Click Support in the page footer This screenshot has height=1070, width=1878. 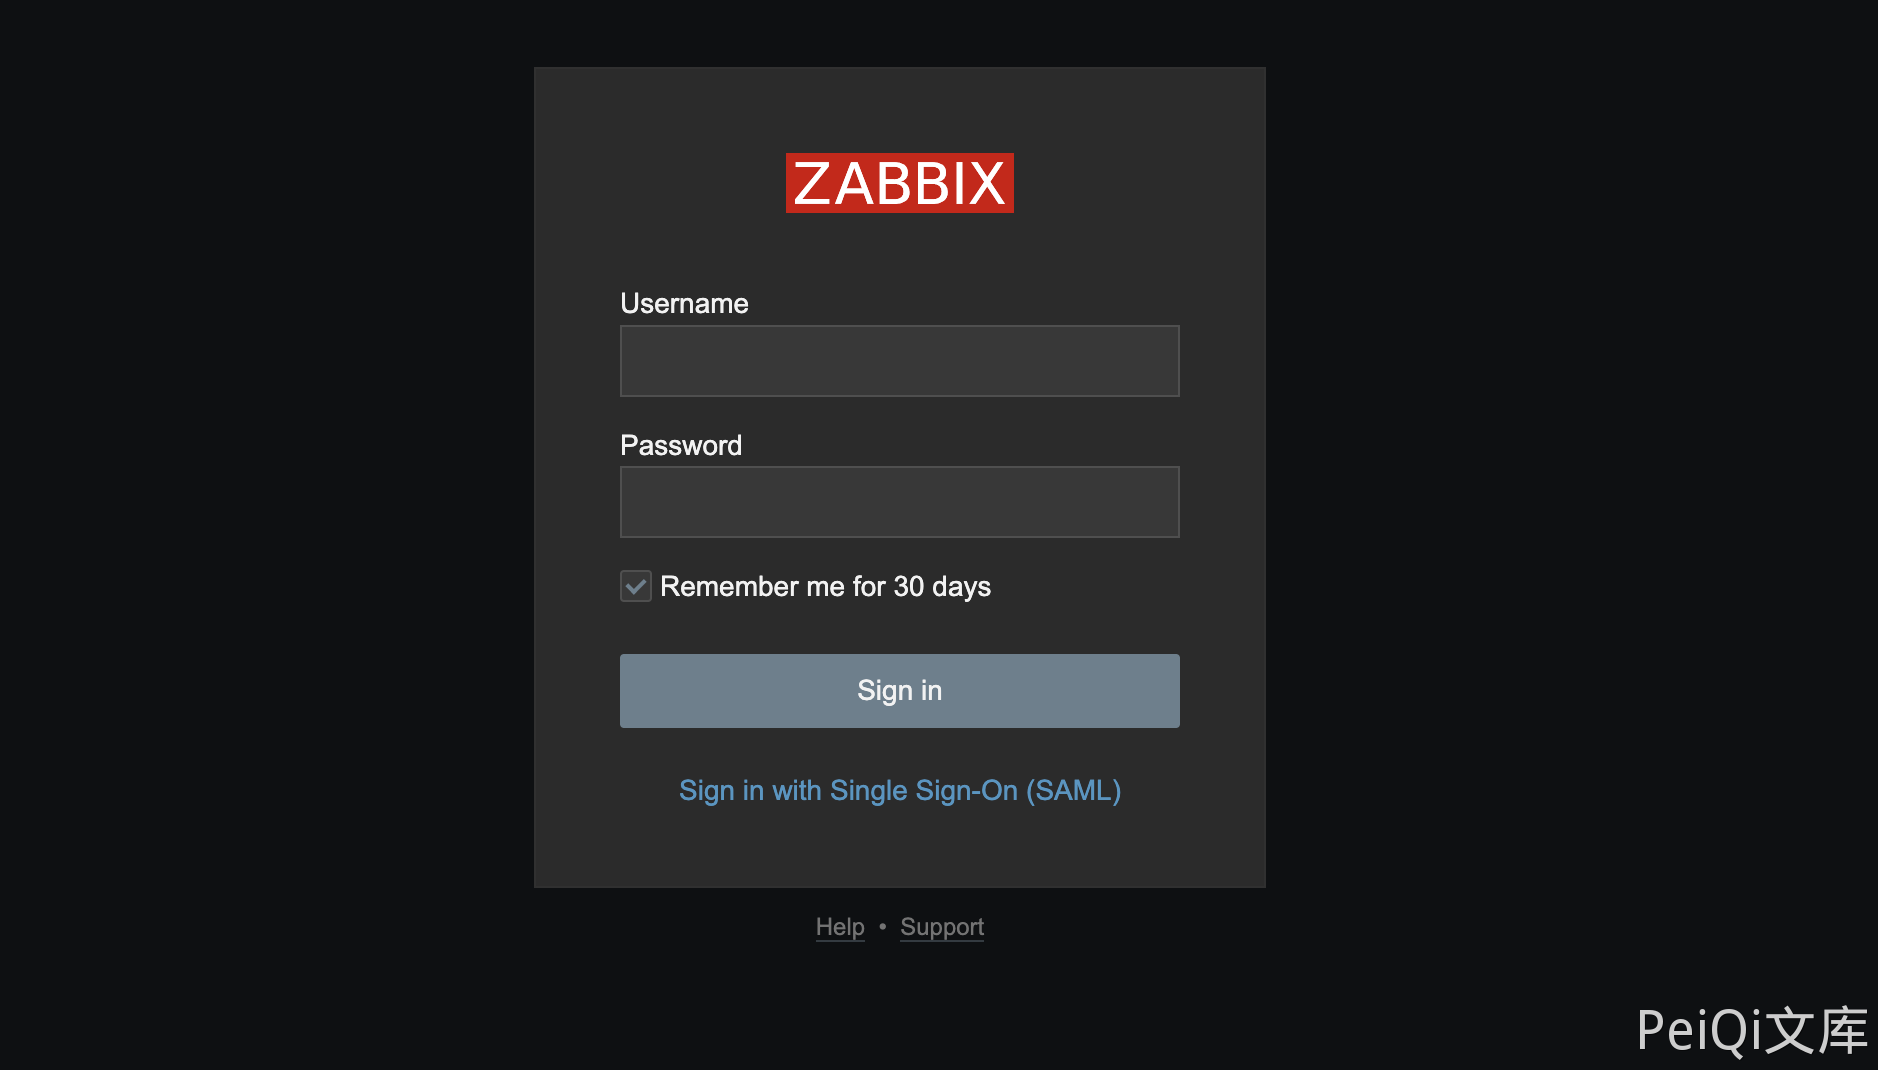click(941, 927)
